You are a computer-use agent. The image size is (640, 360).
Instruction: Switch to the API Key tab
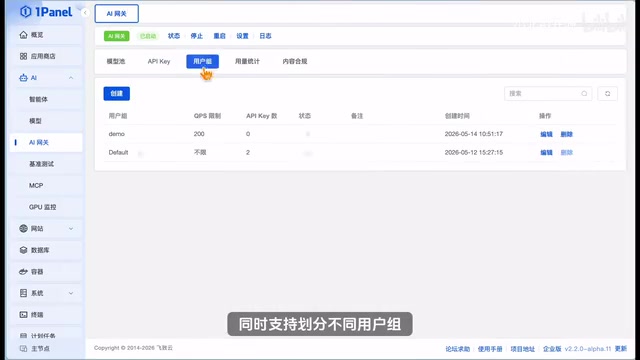[x=159, y=61]
